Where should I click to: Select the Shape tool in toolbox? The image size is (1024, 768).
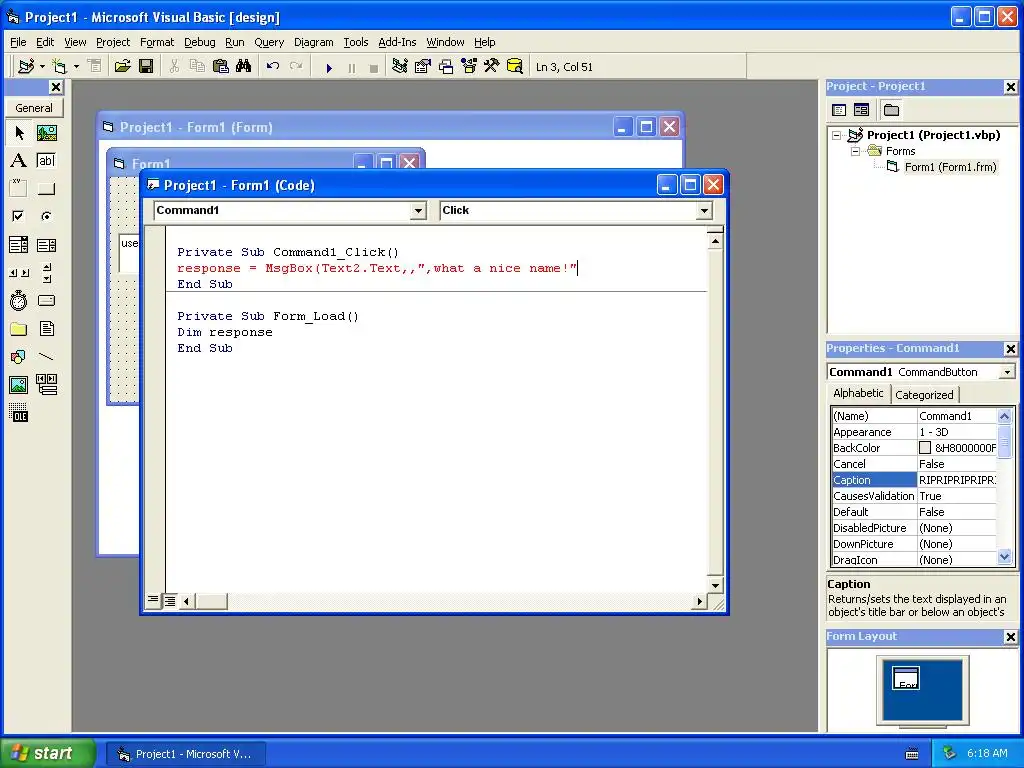pyautogui.click(x=19, y=357)
